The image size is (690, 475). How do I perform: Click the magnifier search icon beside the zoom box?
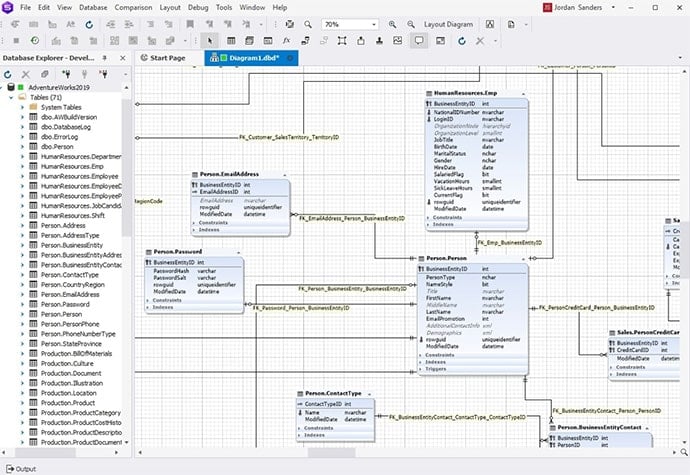(x=308, y=24)
